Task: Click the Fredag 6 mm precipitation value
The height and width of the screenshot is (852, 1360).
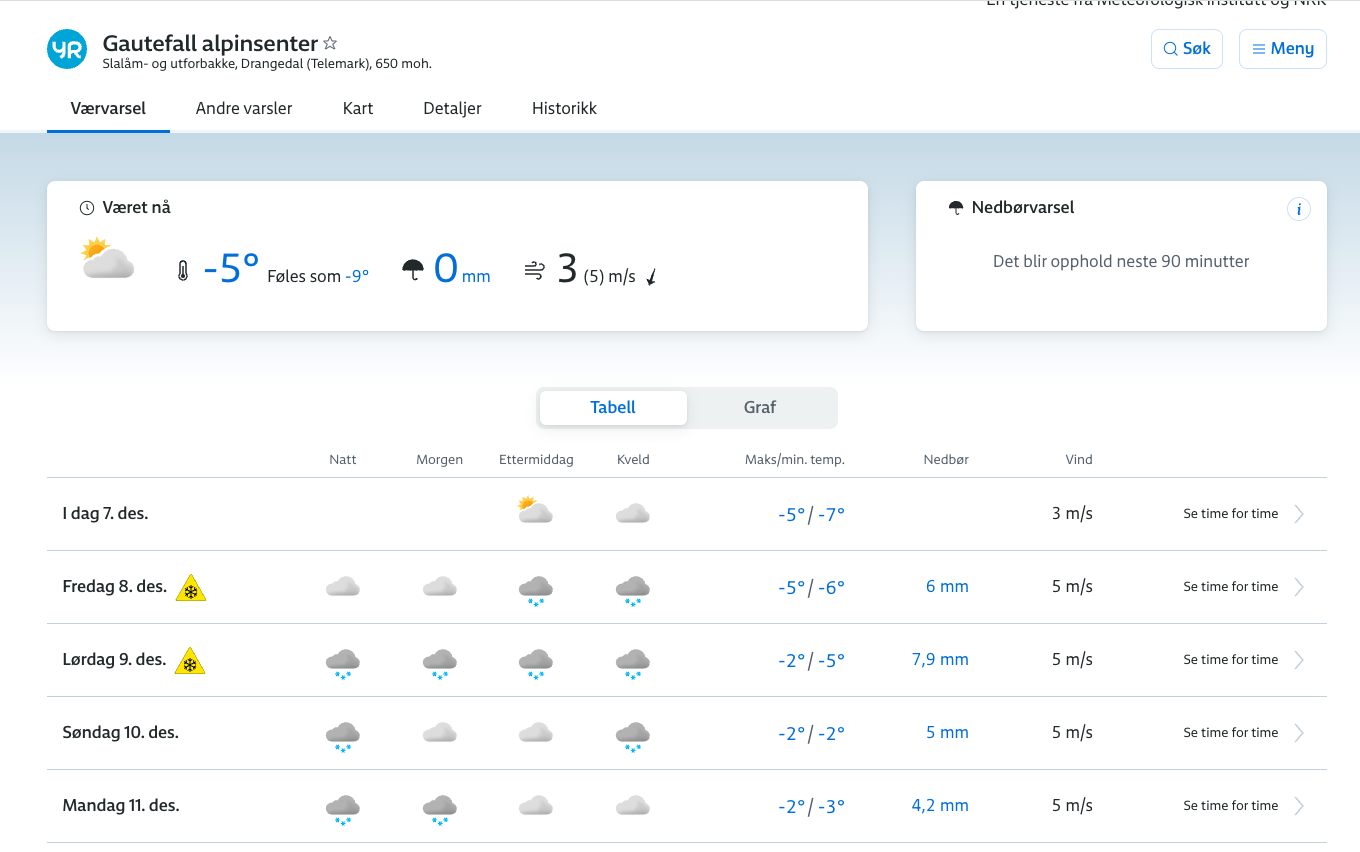Action: (x=947, y=587)
